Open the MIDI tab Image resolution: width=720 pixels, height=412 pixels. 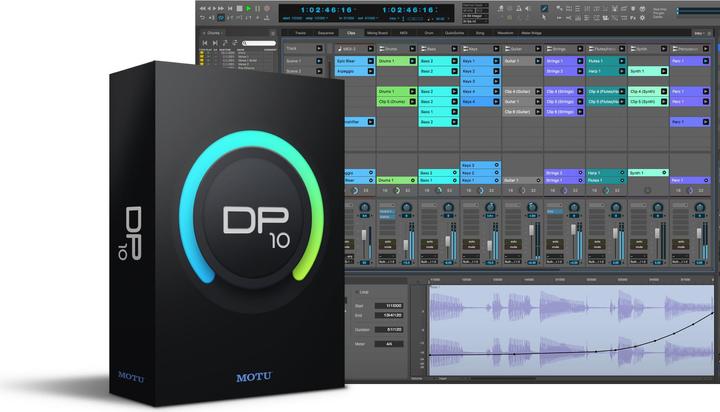[404, 33]
